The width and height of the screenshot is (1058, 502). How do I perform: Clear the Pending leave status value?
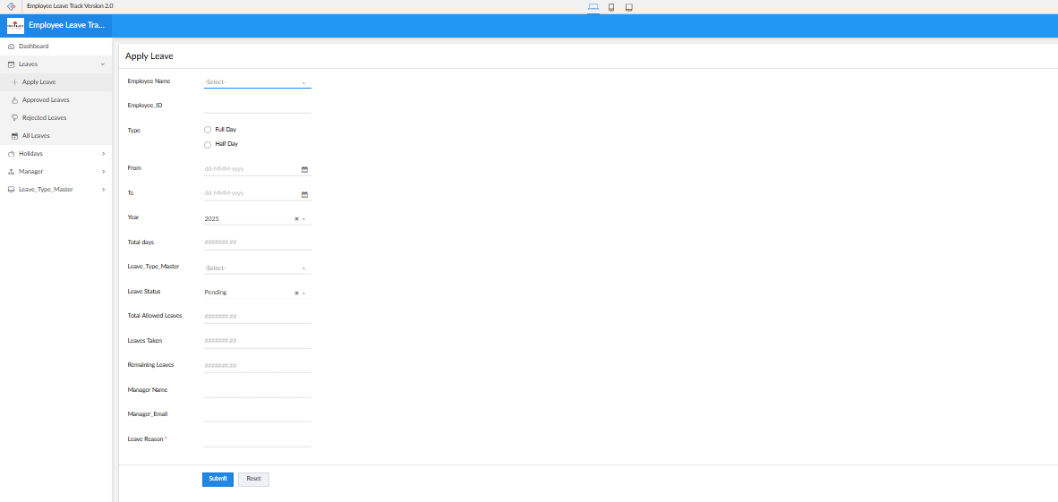click(296, 293)
